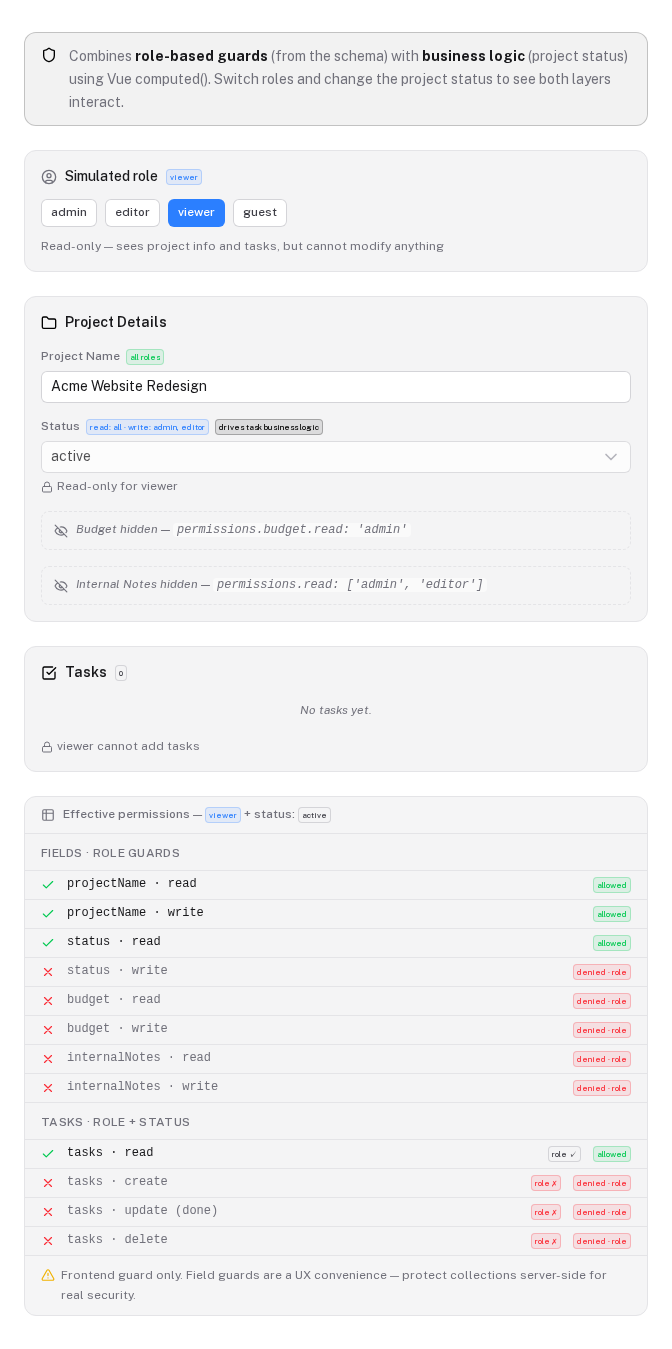Viewport: 672px width, 1349px height.
Task: Click denied · role badge on budget · read row
Action: [602, 1001]
